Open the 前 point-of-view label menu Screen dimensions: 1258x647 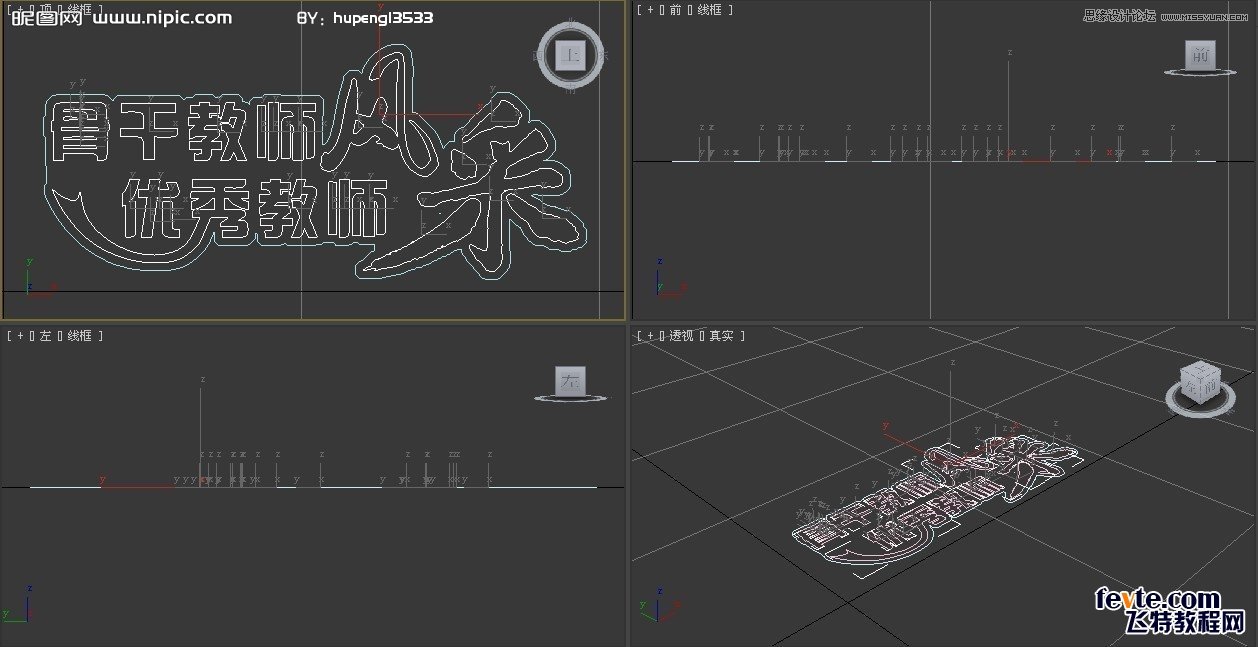[x=676, y=9]
